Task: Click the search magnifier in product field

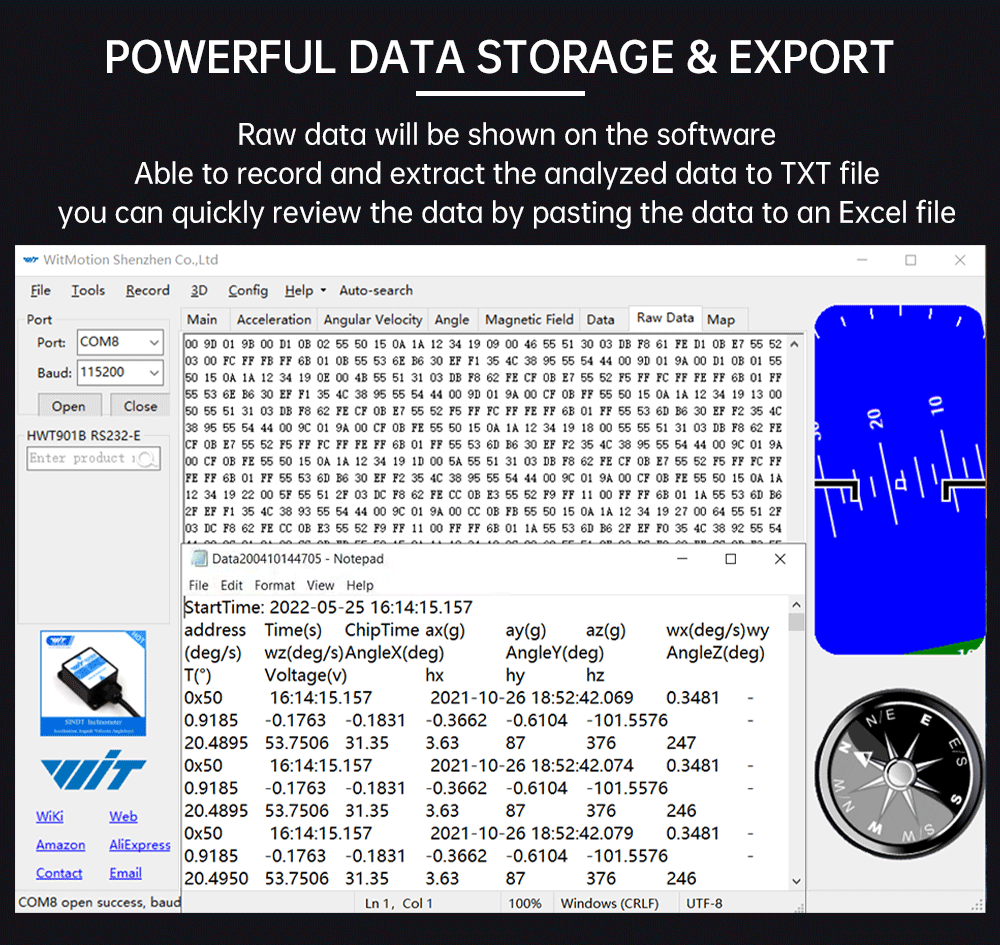Action: 147,458
